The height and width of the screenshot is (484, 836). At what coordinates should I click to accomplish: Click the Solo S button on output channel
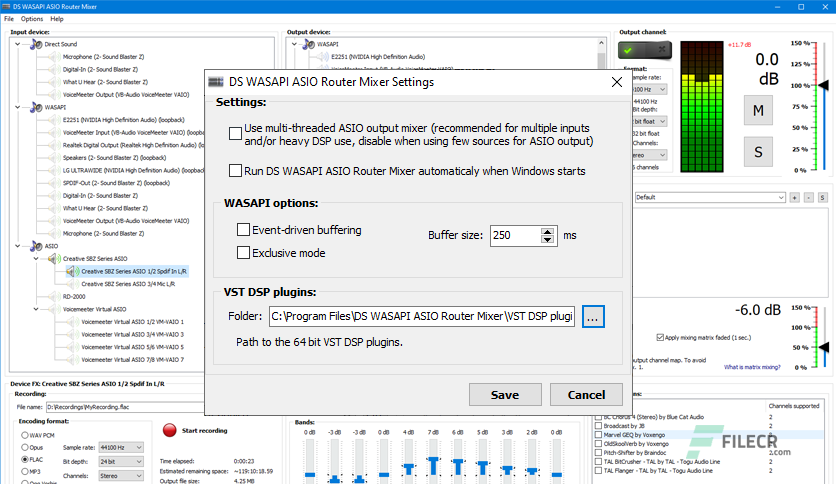point(758,152)
